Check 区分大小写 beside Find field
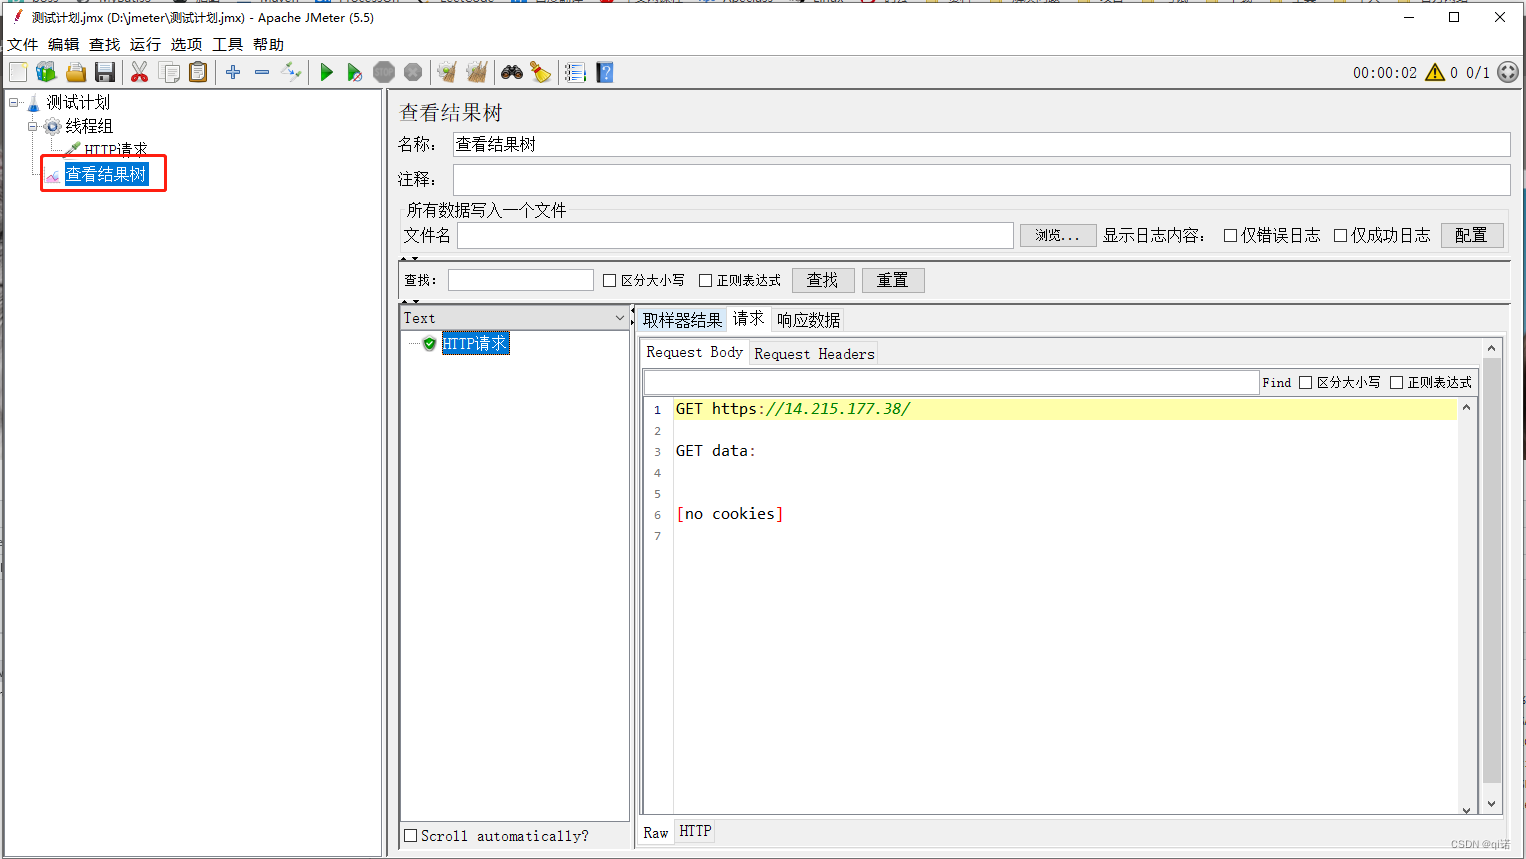Screen dimensions: 1526x859 (x=1305, y=383)
